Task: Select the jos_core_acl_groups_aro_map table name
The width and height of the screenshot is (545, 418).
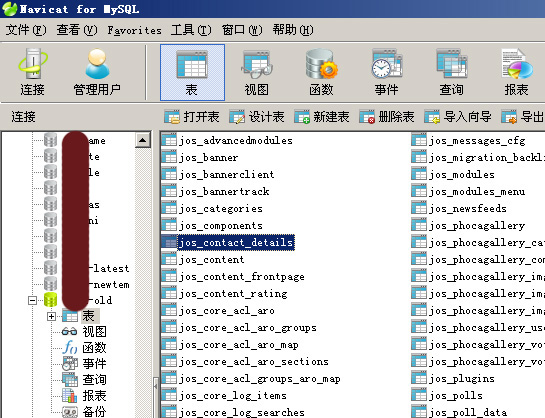Action: click(x=260, y=379)
